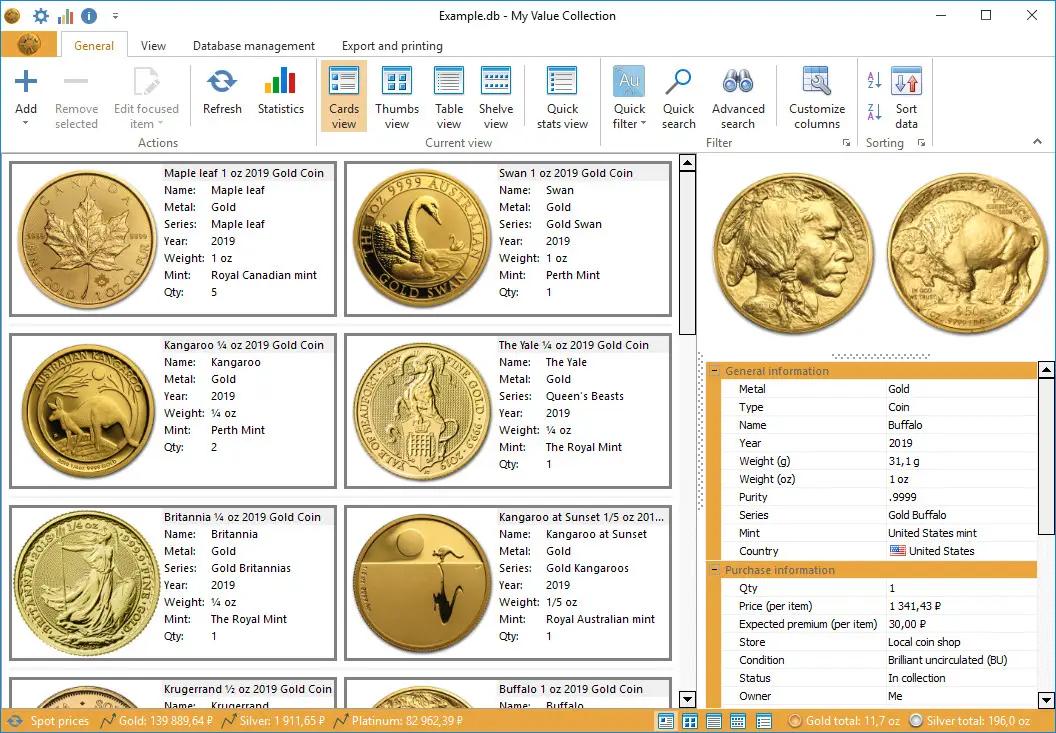Switch to Thumbs view
Image resolution: width=1056 pixels, height=733 pixels.
tap(397, 96)
